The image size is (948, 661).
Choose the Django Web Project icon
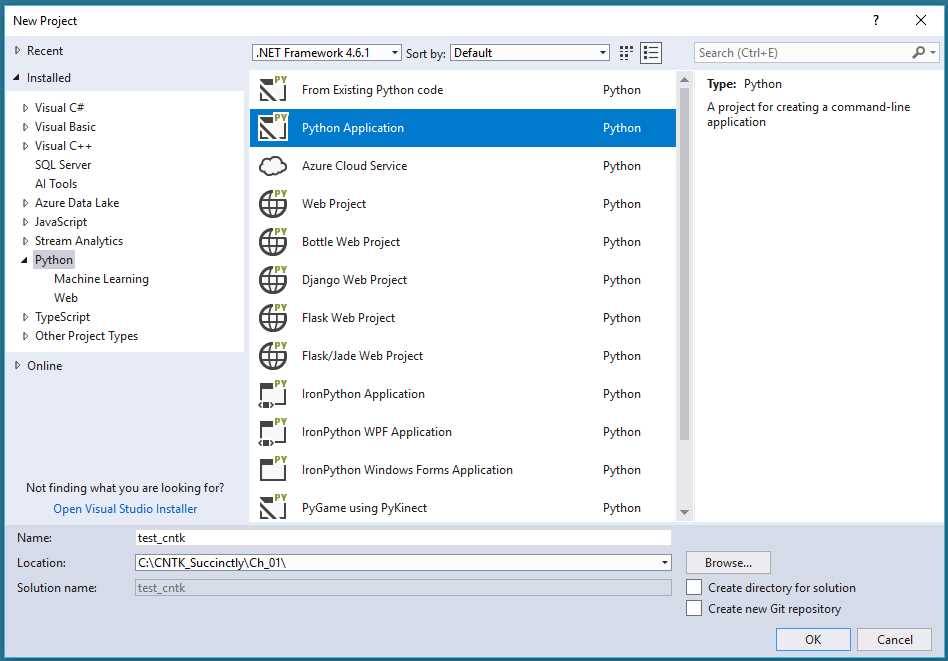274,280
